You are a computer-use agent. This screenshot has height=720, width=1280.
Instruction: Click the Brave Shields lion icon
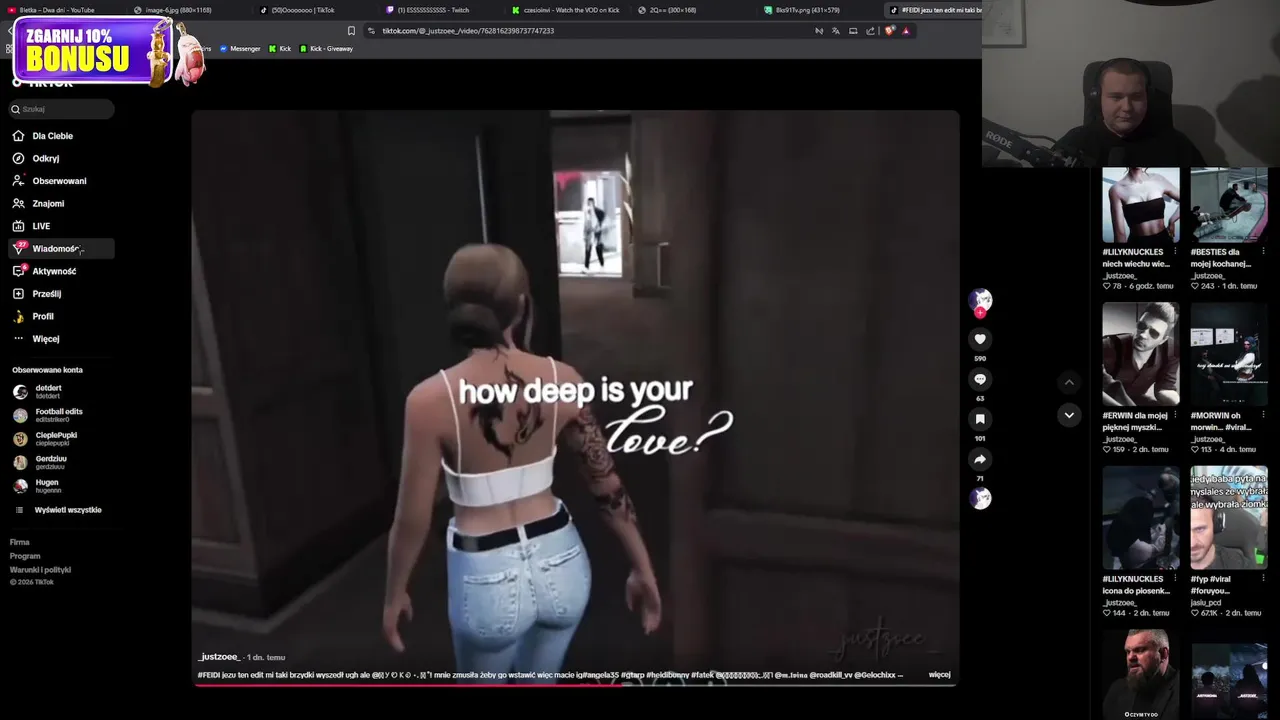click(889, 31)
